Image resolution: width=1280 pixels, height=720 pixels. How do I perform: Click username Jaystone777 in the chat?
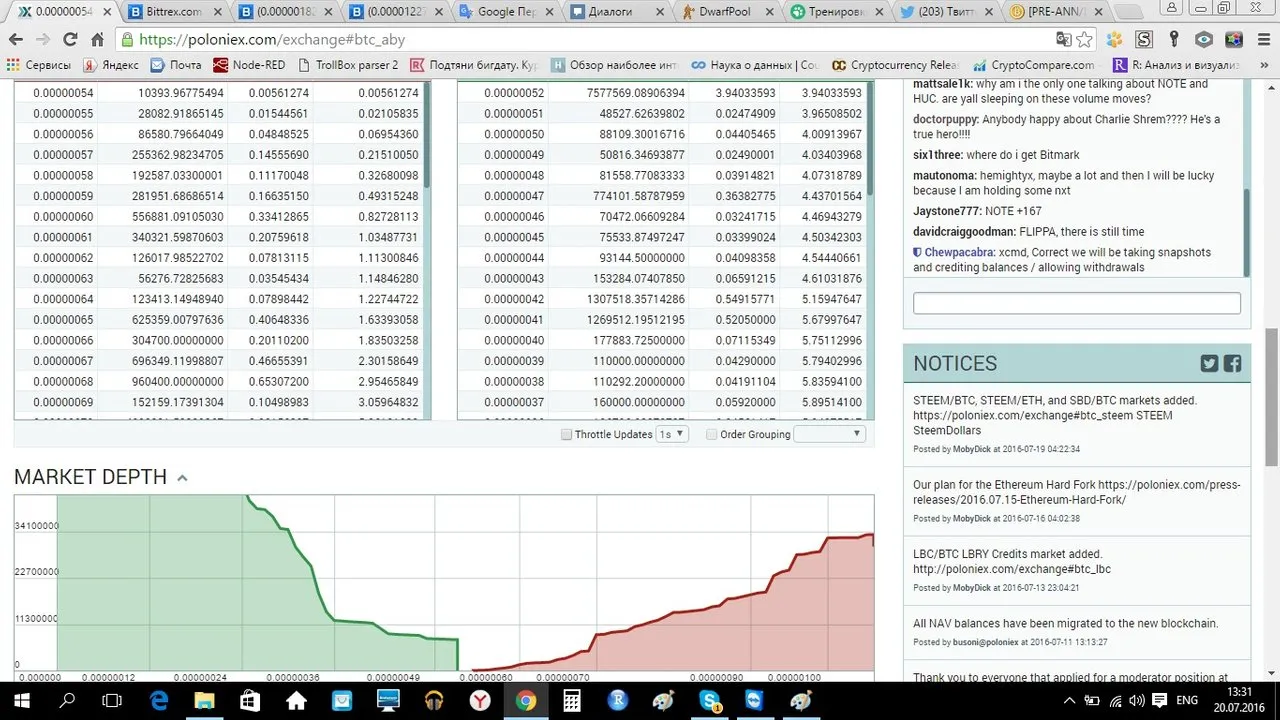coord(946,211)
